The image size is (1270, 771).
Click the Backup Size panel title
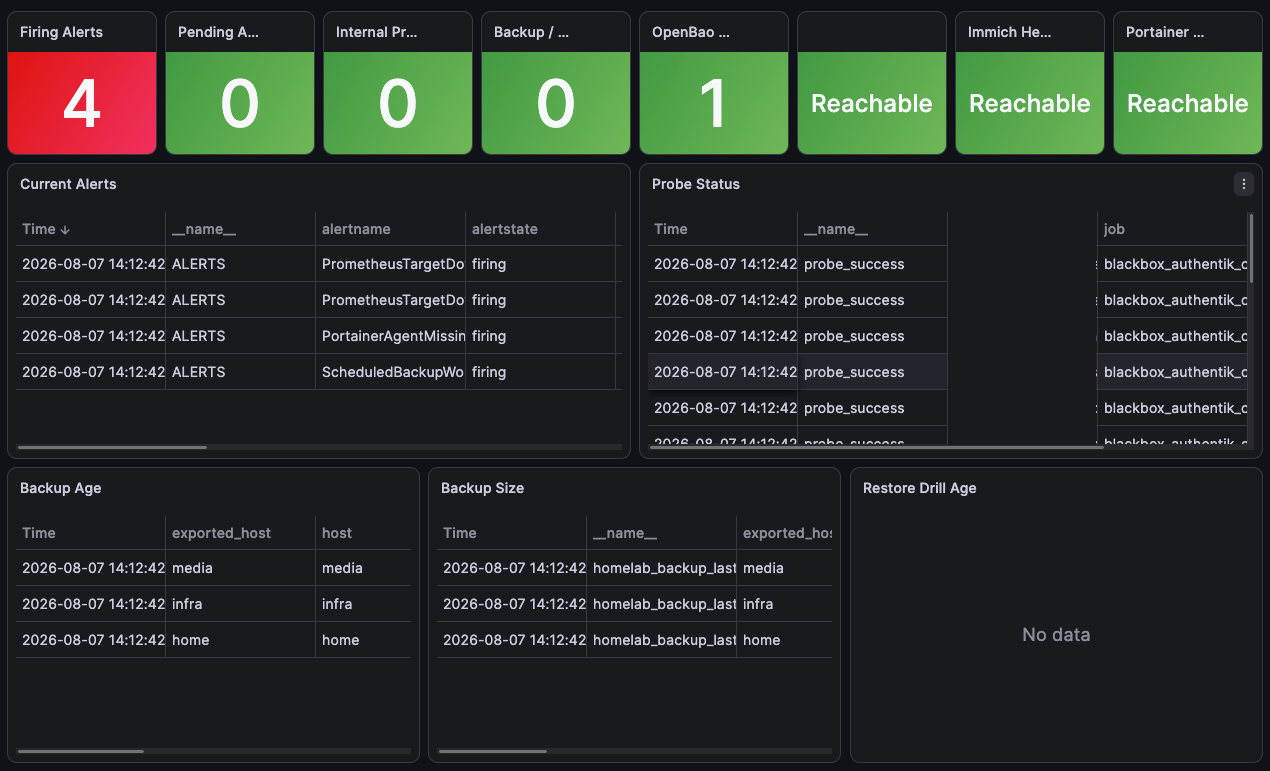482,488
